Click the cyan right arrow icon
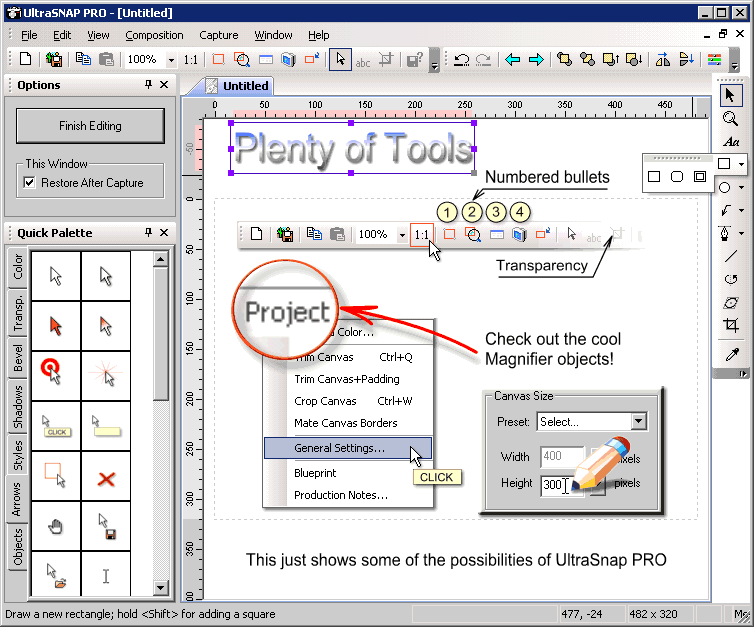This screenshot has height=627, width=754. pos(536,60)
